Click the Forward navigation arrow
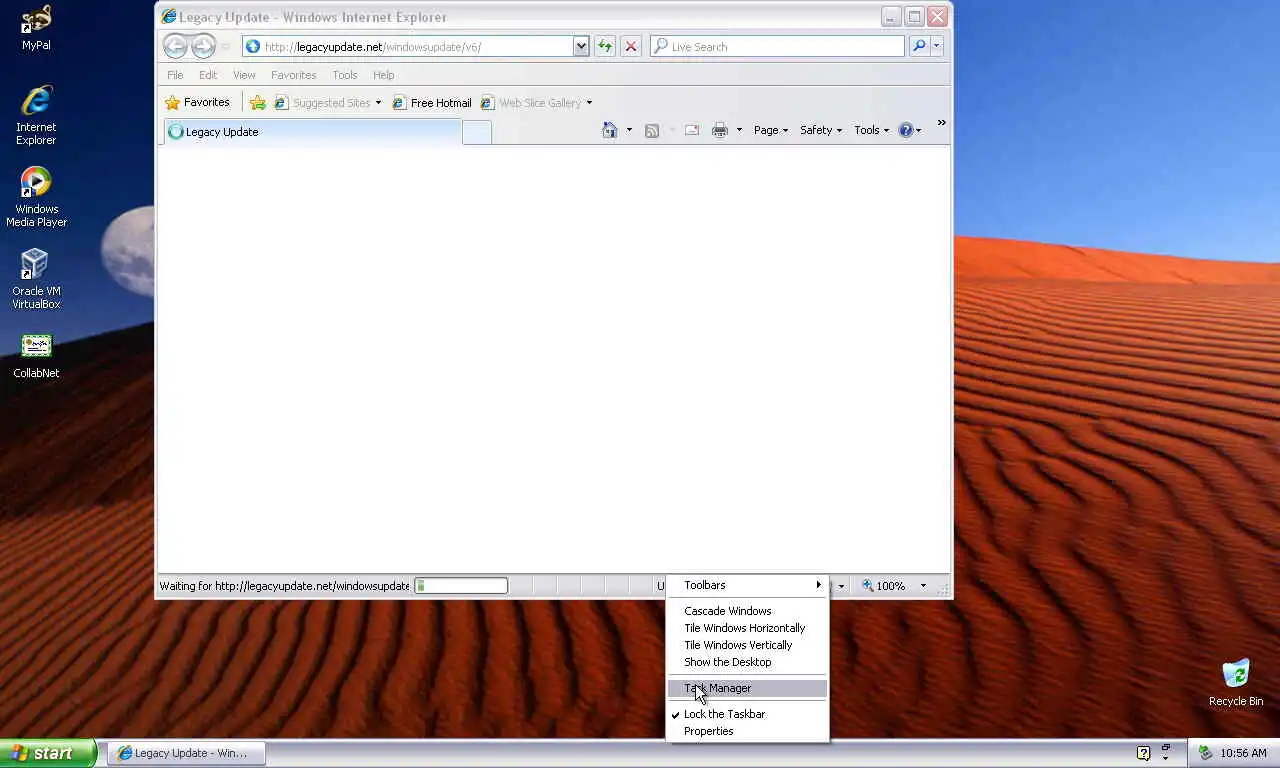This screenshot has width=1280, height=768. tap(203, 46)
